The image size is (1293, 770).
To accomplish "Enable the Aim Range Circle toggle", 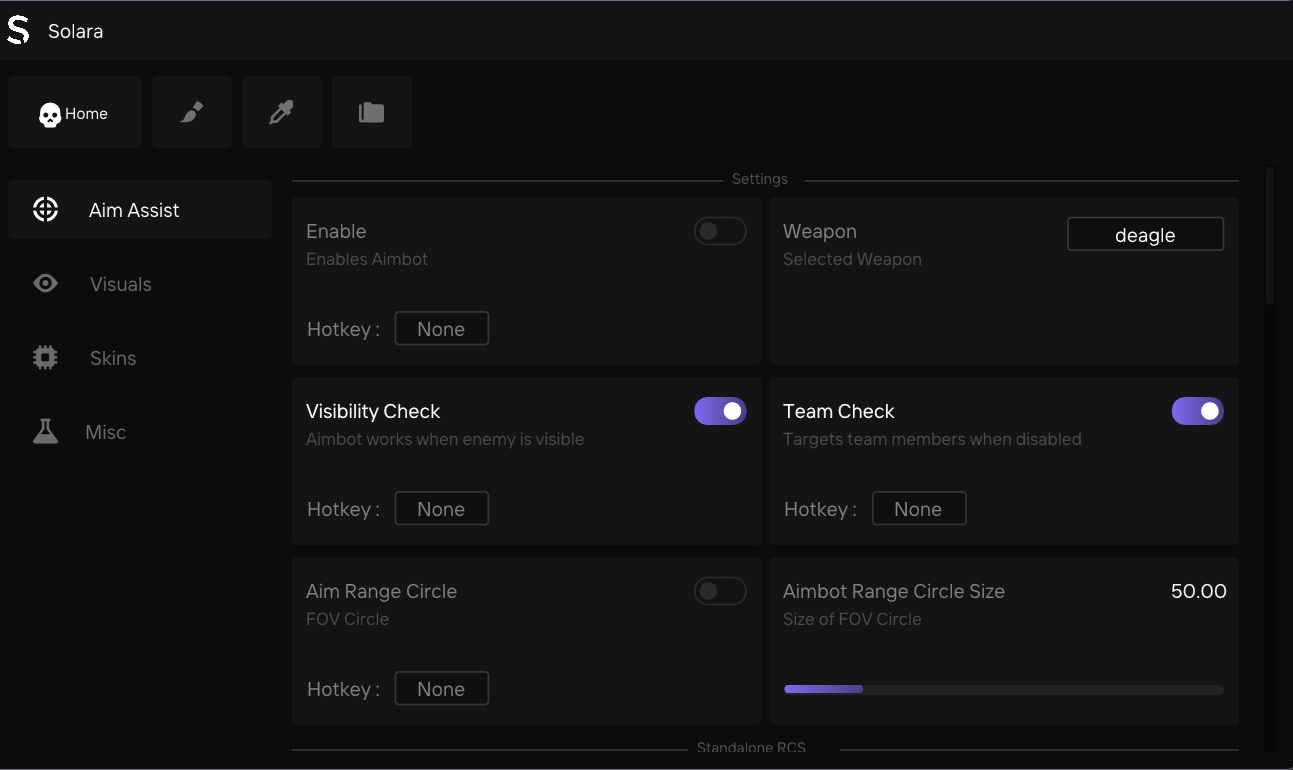I will (720, 591).
